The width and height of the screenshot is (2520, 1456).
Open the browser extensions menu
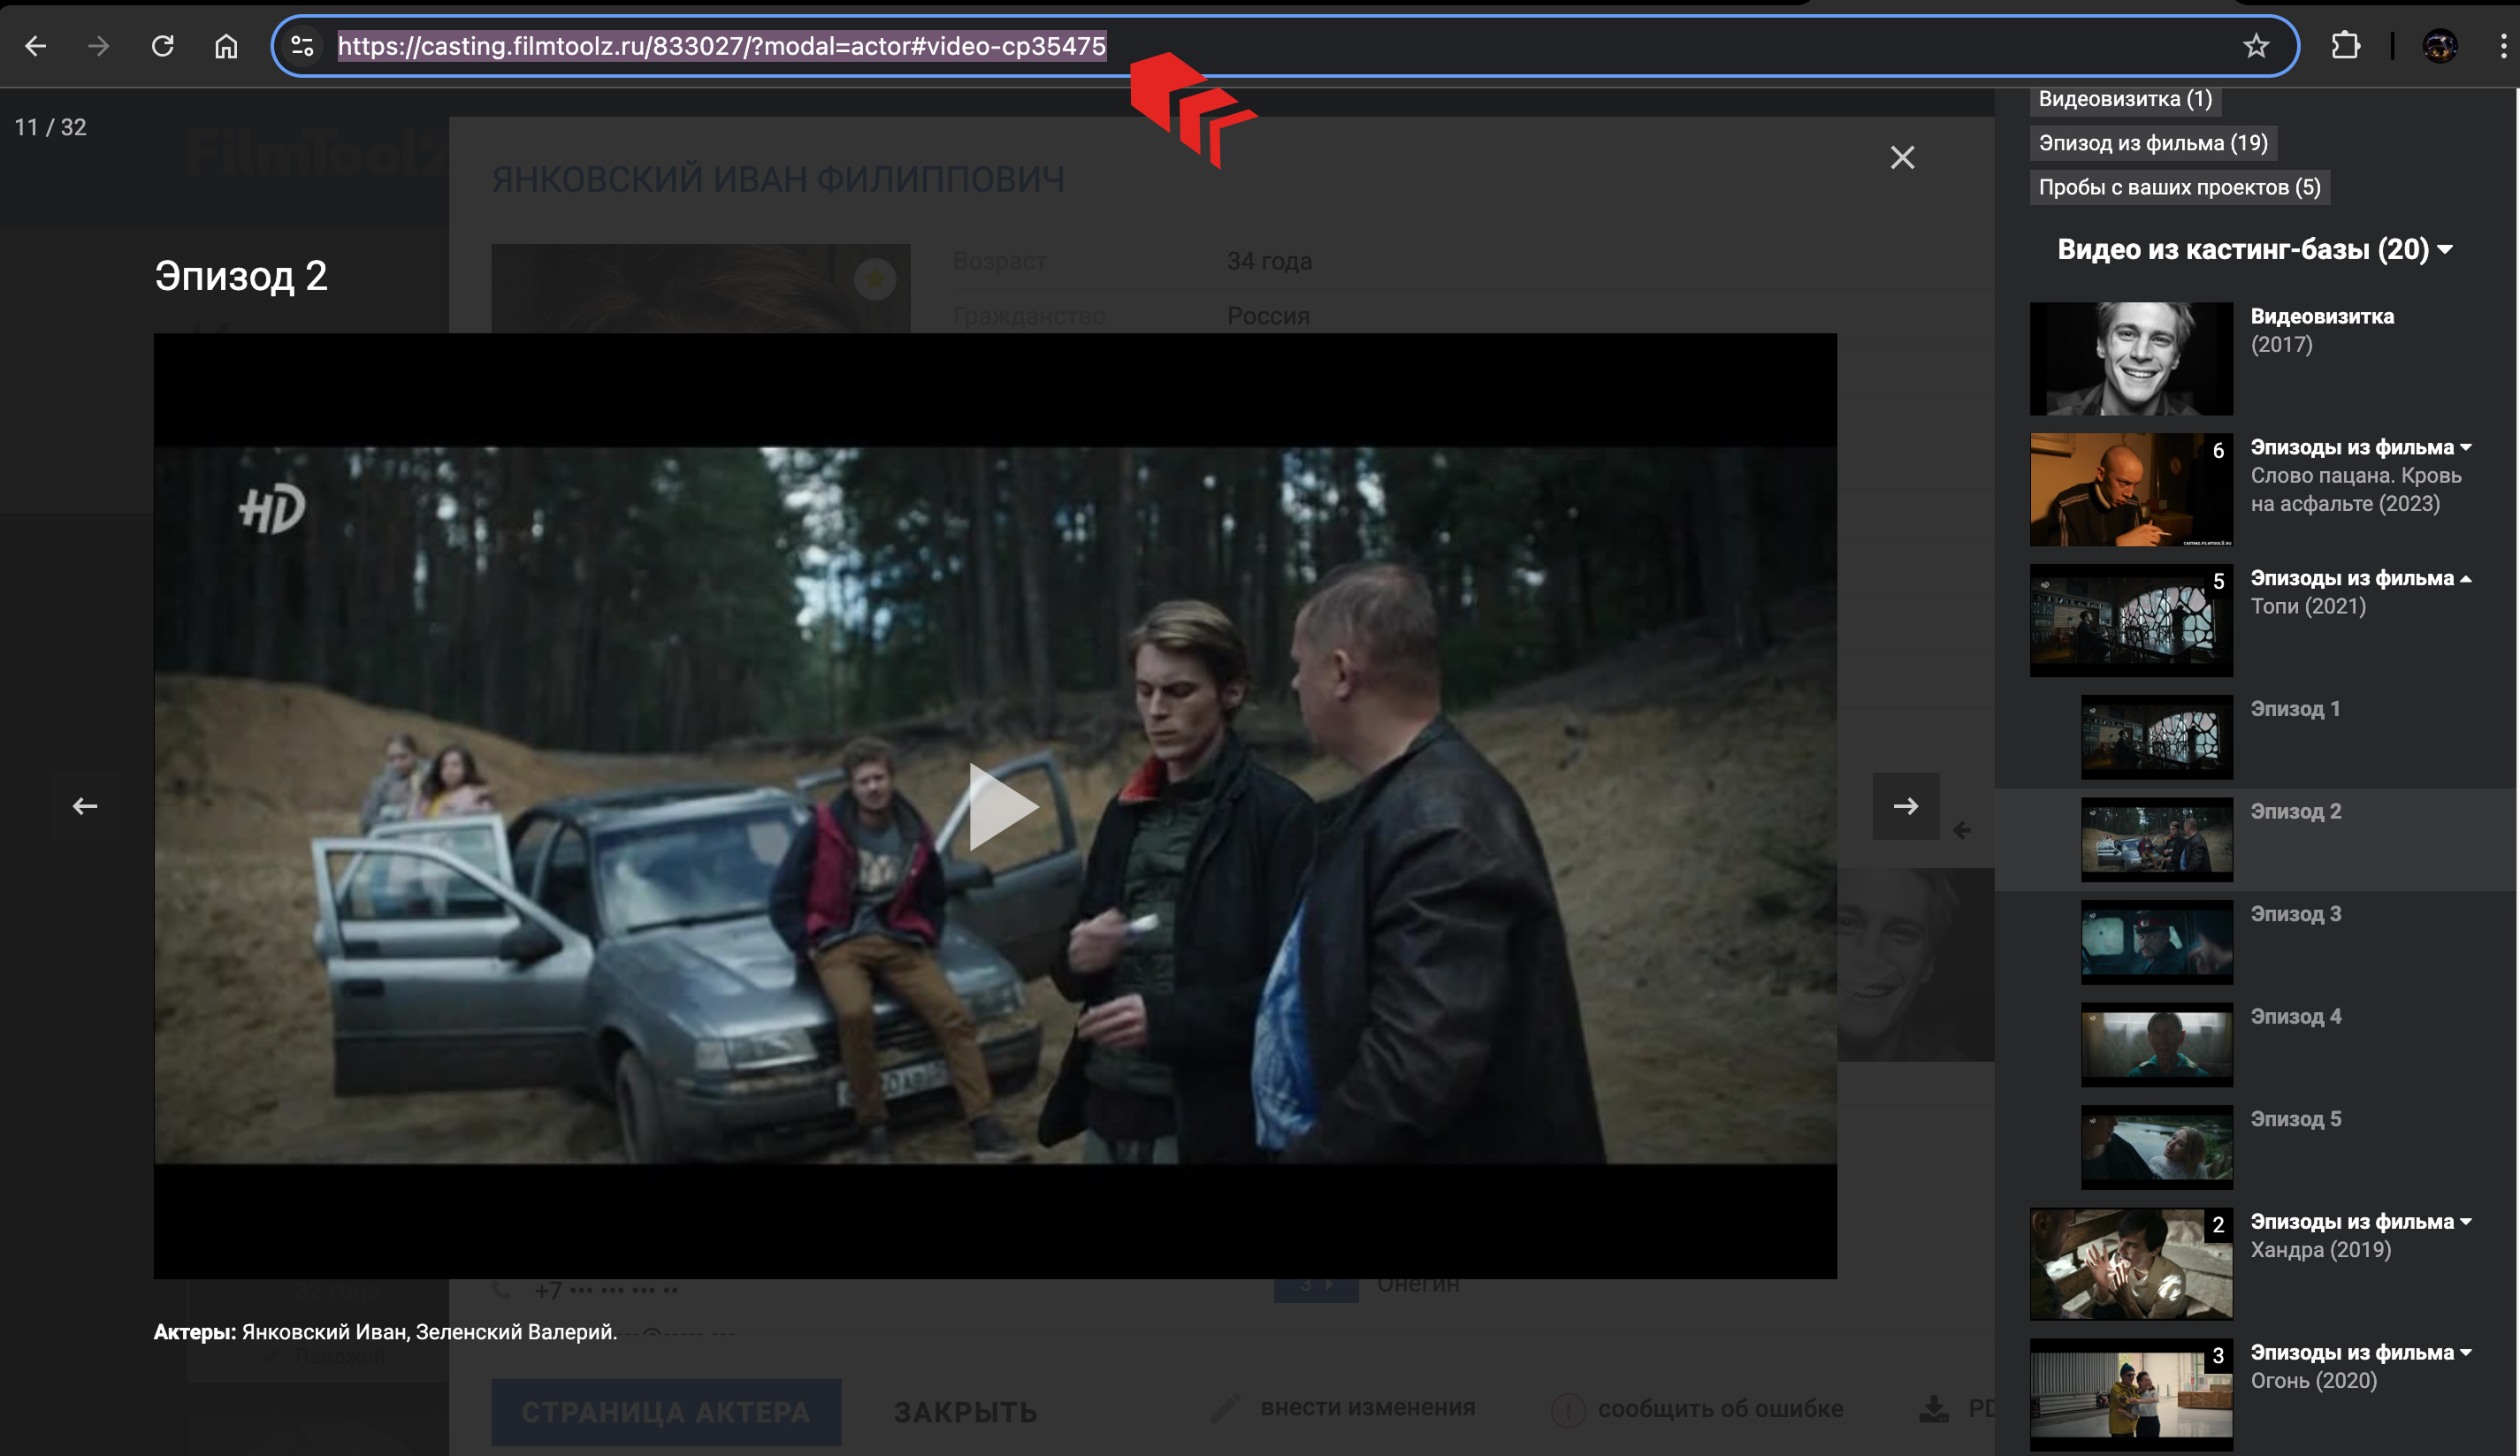[x=2345, y=46]
